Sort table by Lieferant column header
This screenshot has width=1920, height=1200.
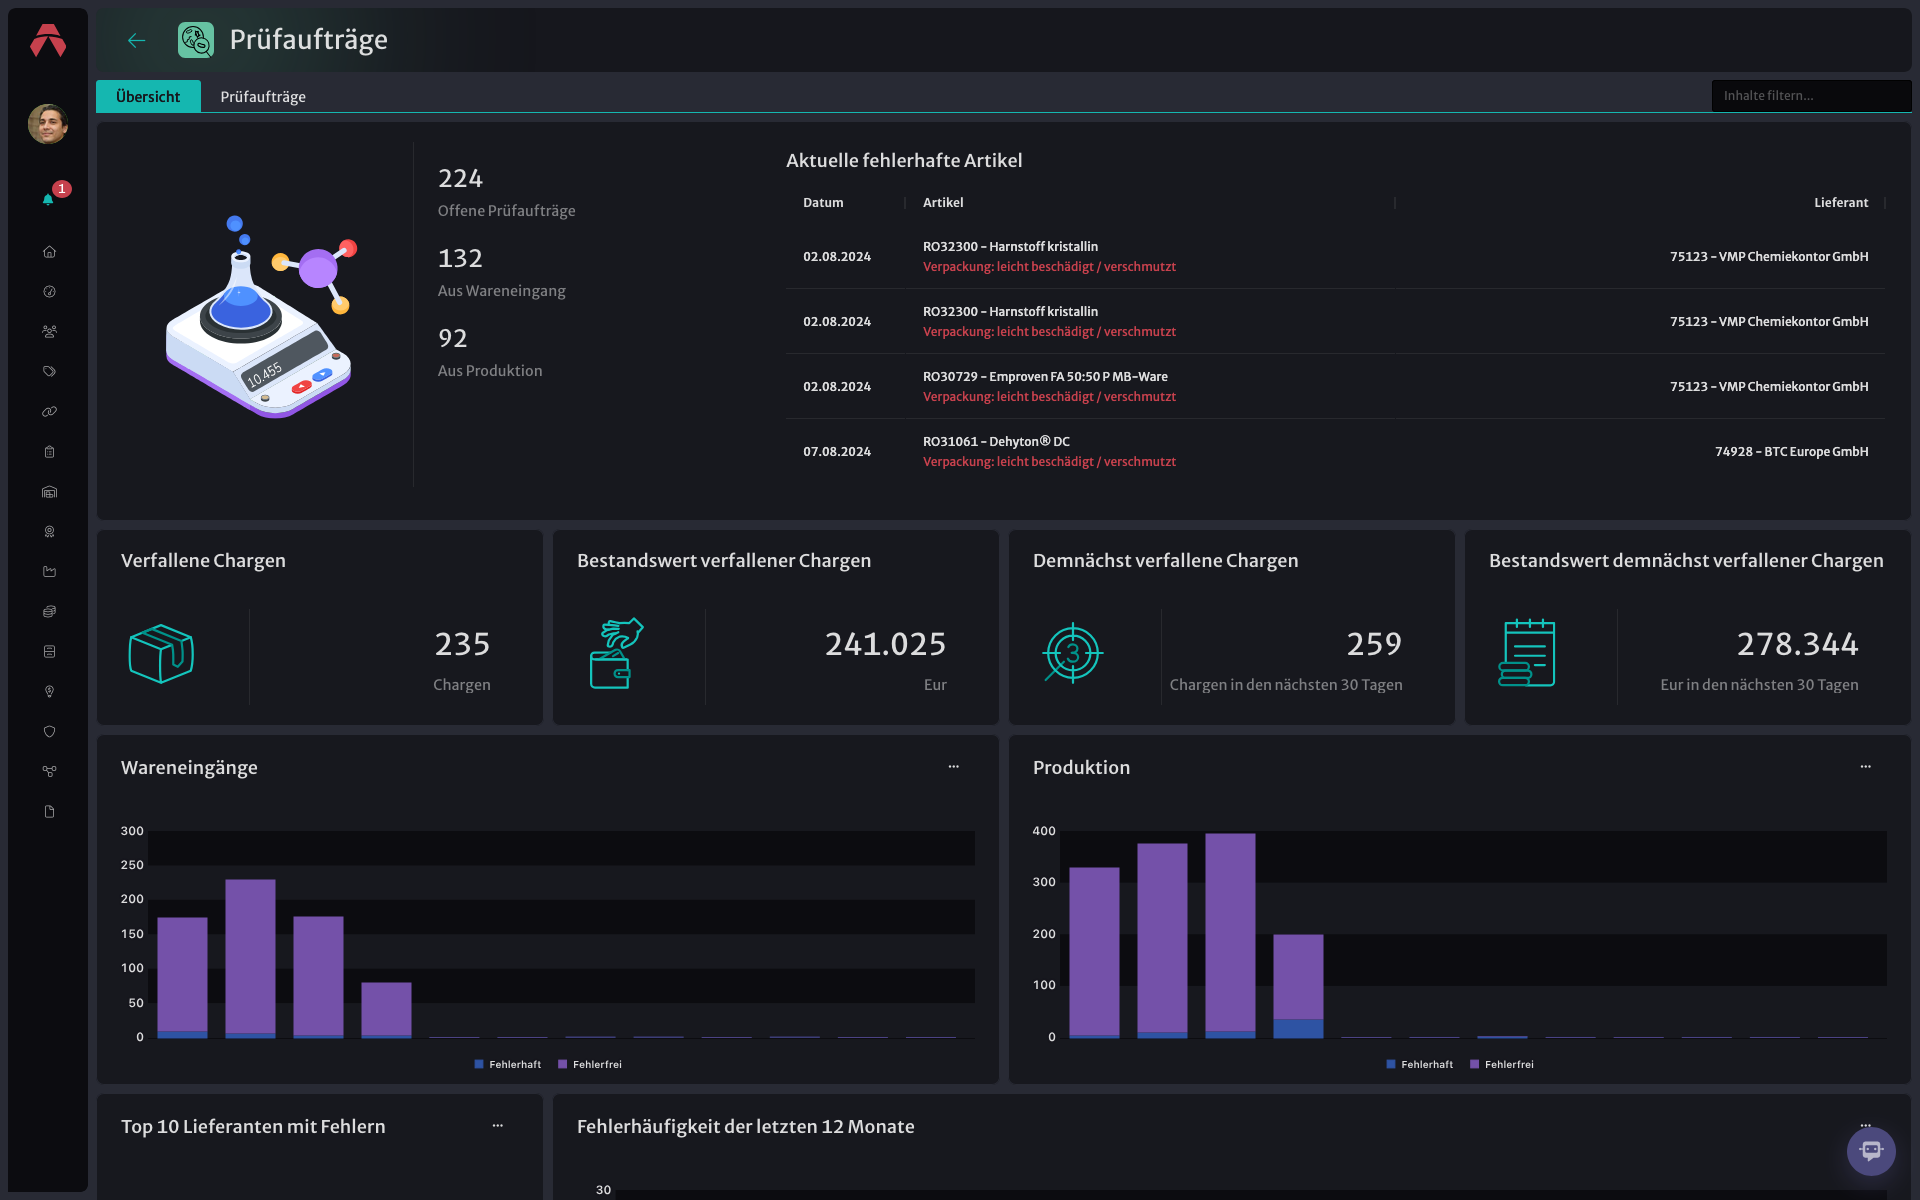(x=1841, y=203)
